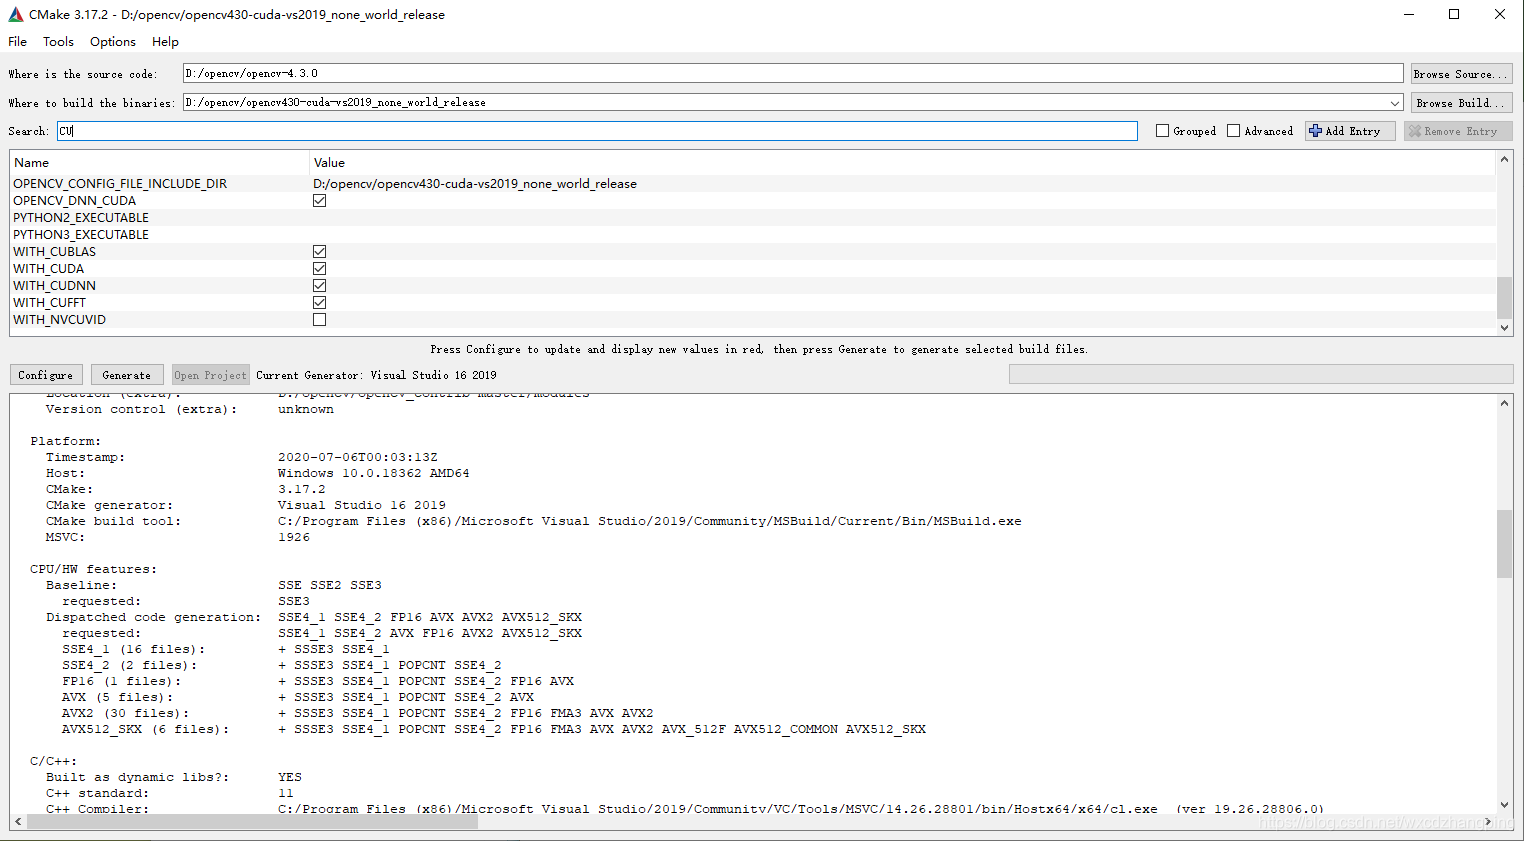
Task: Select the PYTHON3_EXECUTABLE entry
Action: [81, 234]
